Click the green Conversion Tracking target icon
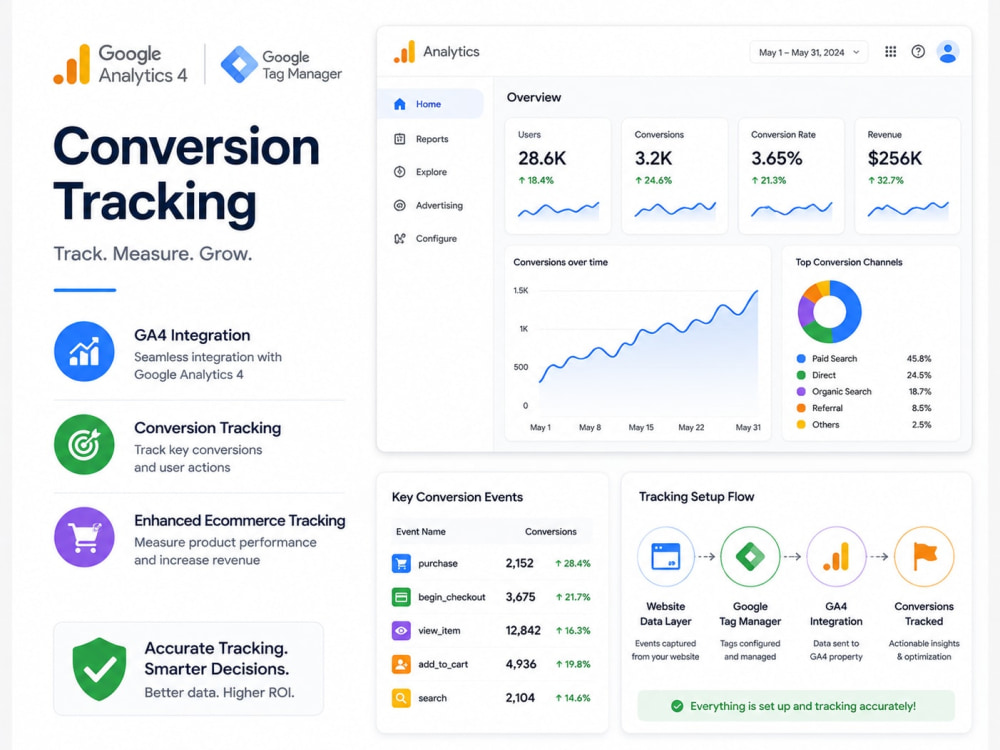 coord(84,445)
